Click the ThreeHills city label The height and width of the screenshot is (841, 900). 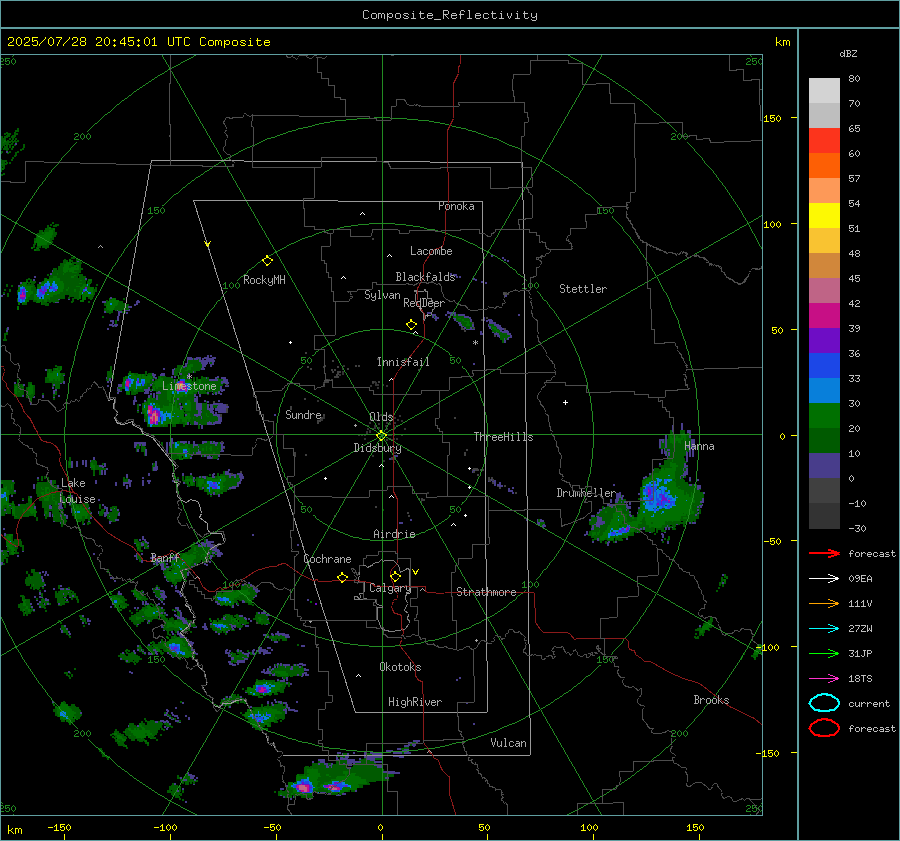coord(503,437)
